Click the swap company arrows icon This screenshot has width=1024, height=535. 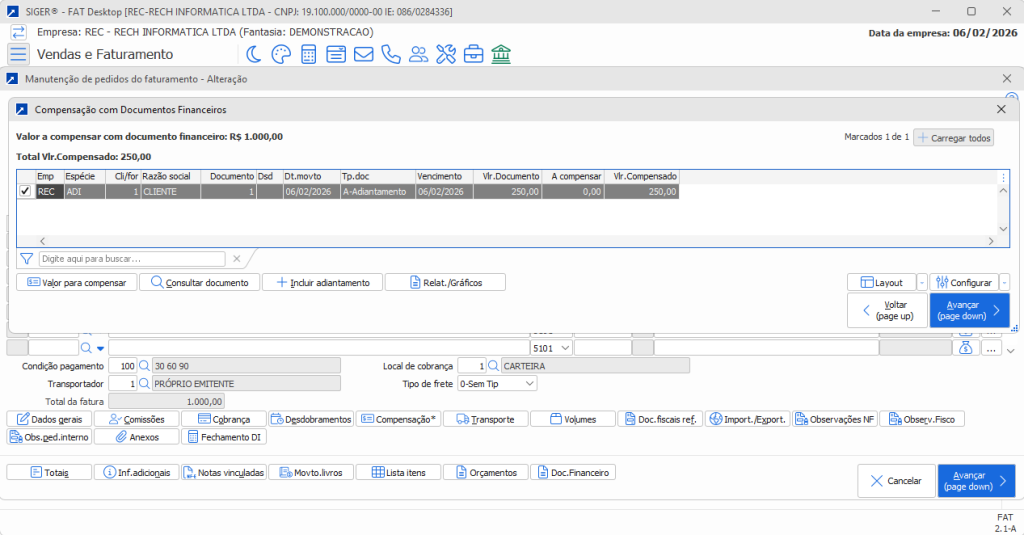click(18, 32)
